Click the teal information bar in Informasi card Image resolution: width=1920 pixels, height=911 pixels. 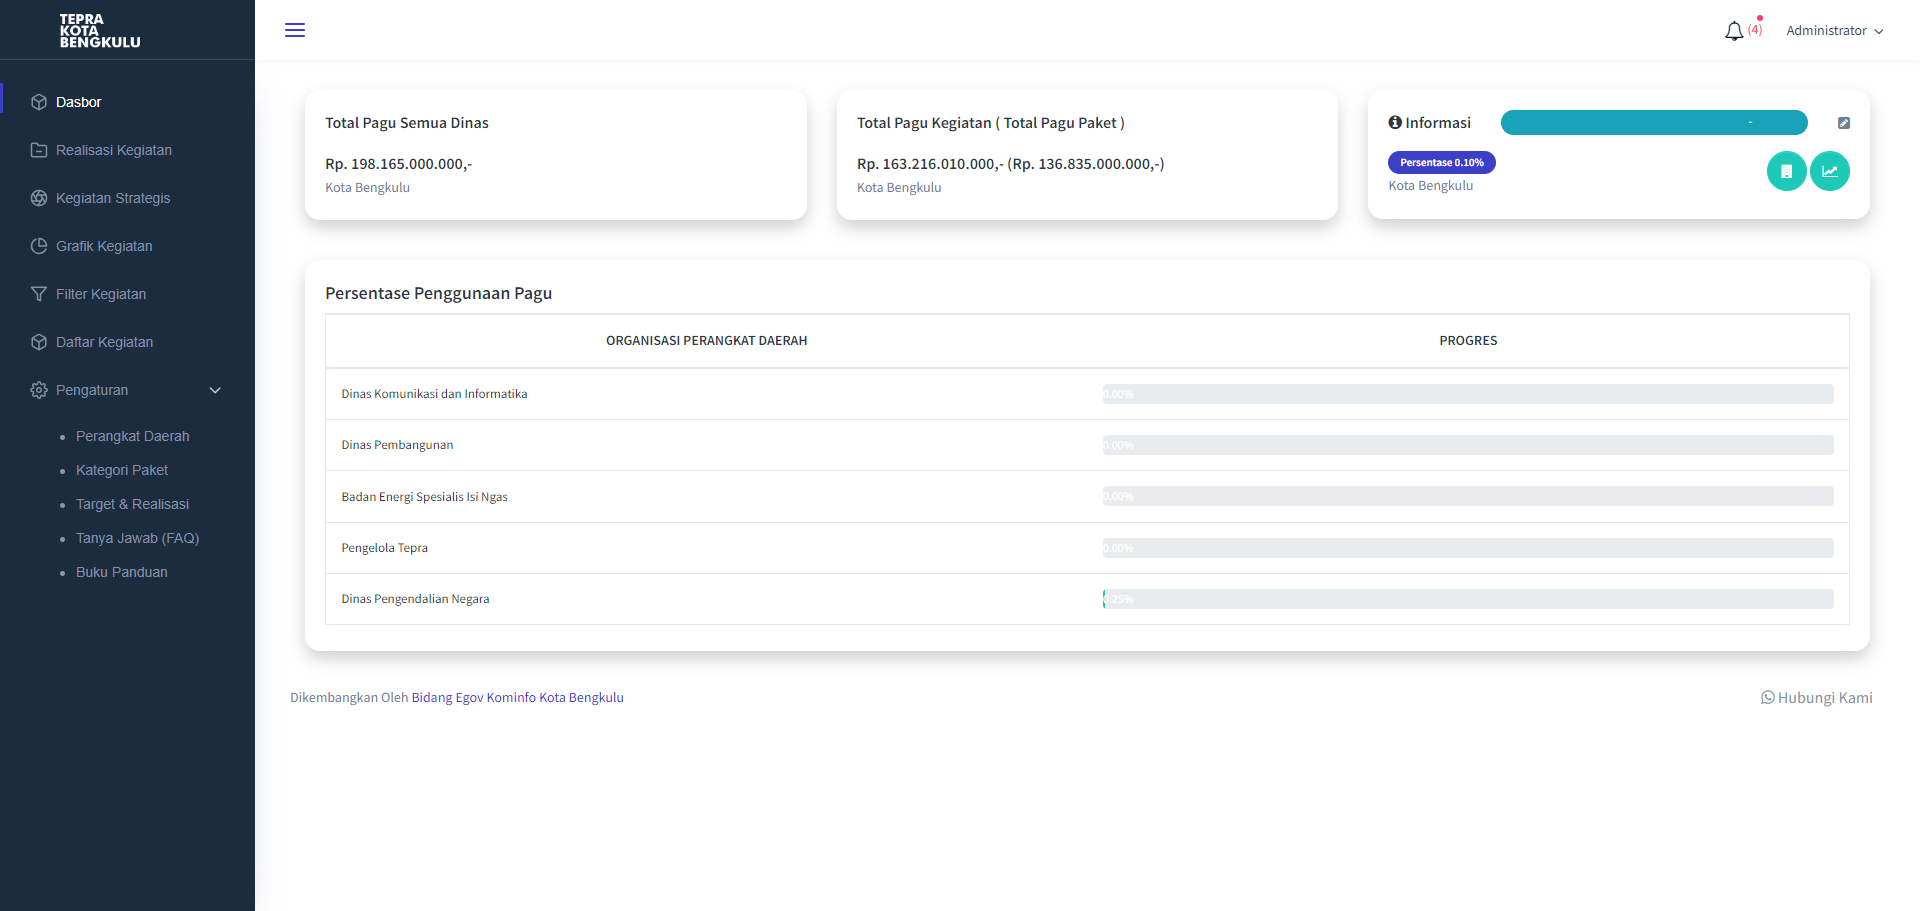tap(1654, 122)
